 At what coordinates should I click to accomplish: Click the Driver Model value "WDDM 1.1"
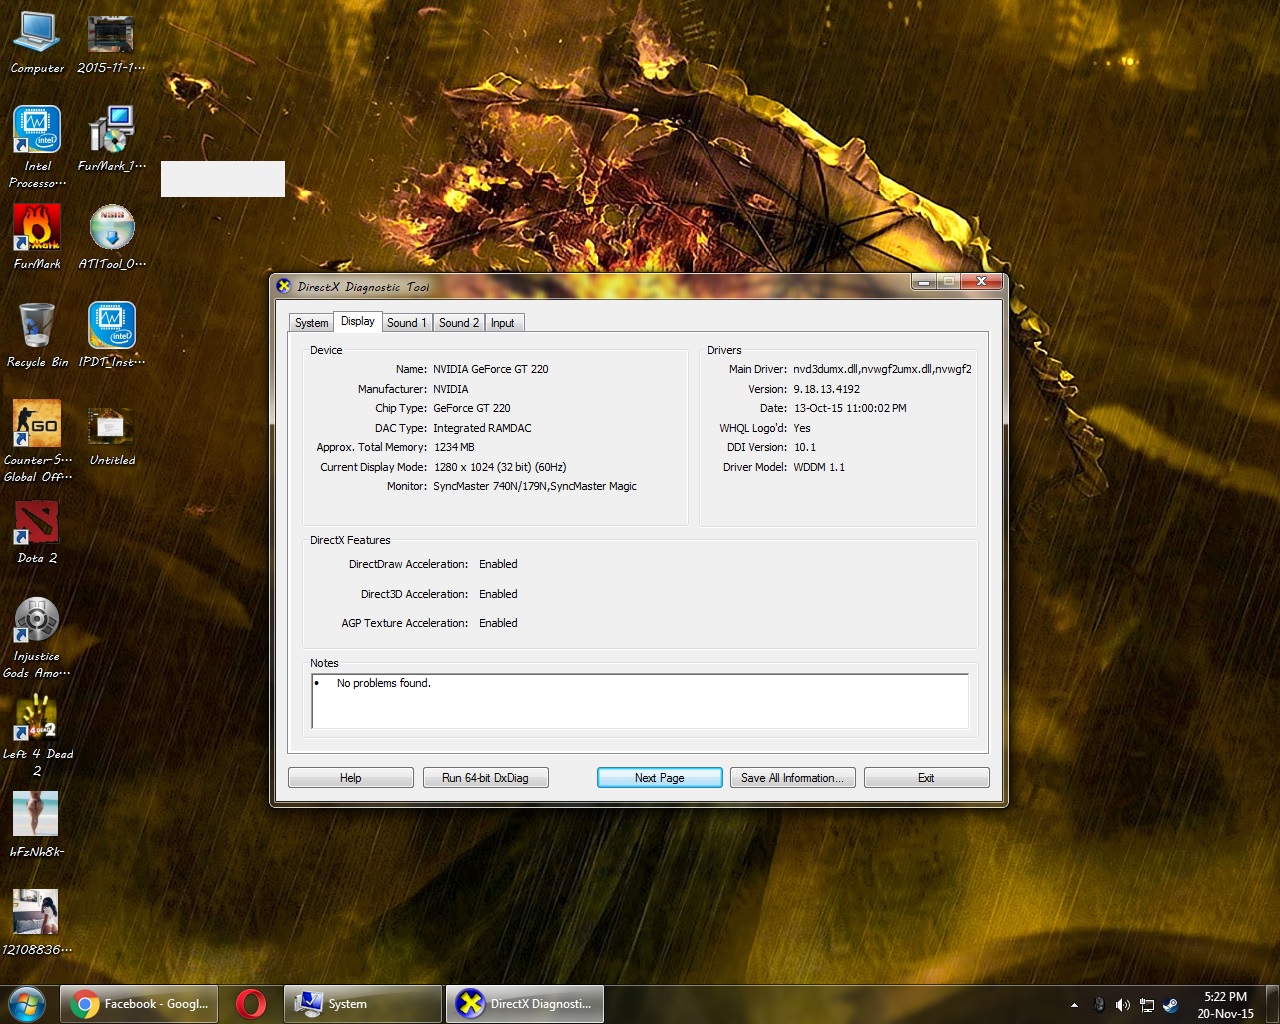(x=820, y=467)
